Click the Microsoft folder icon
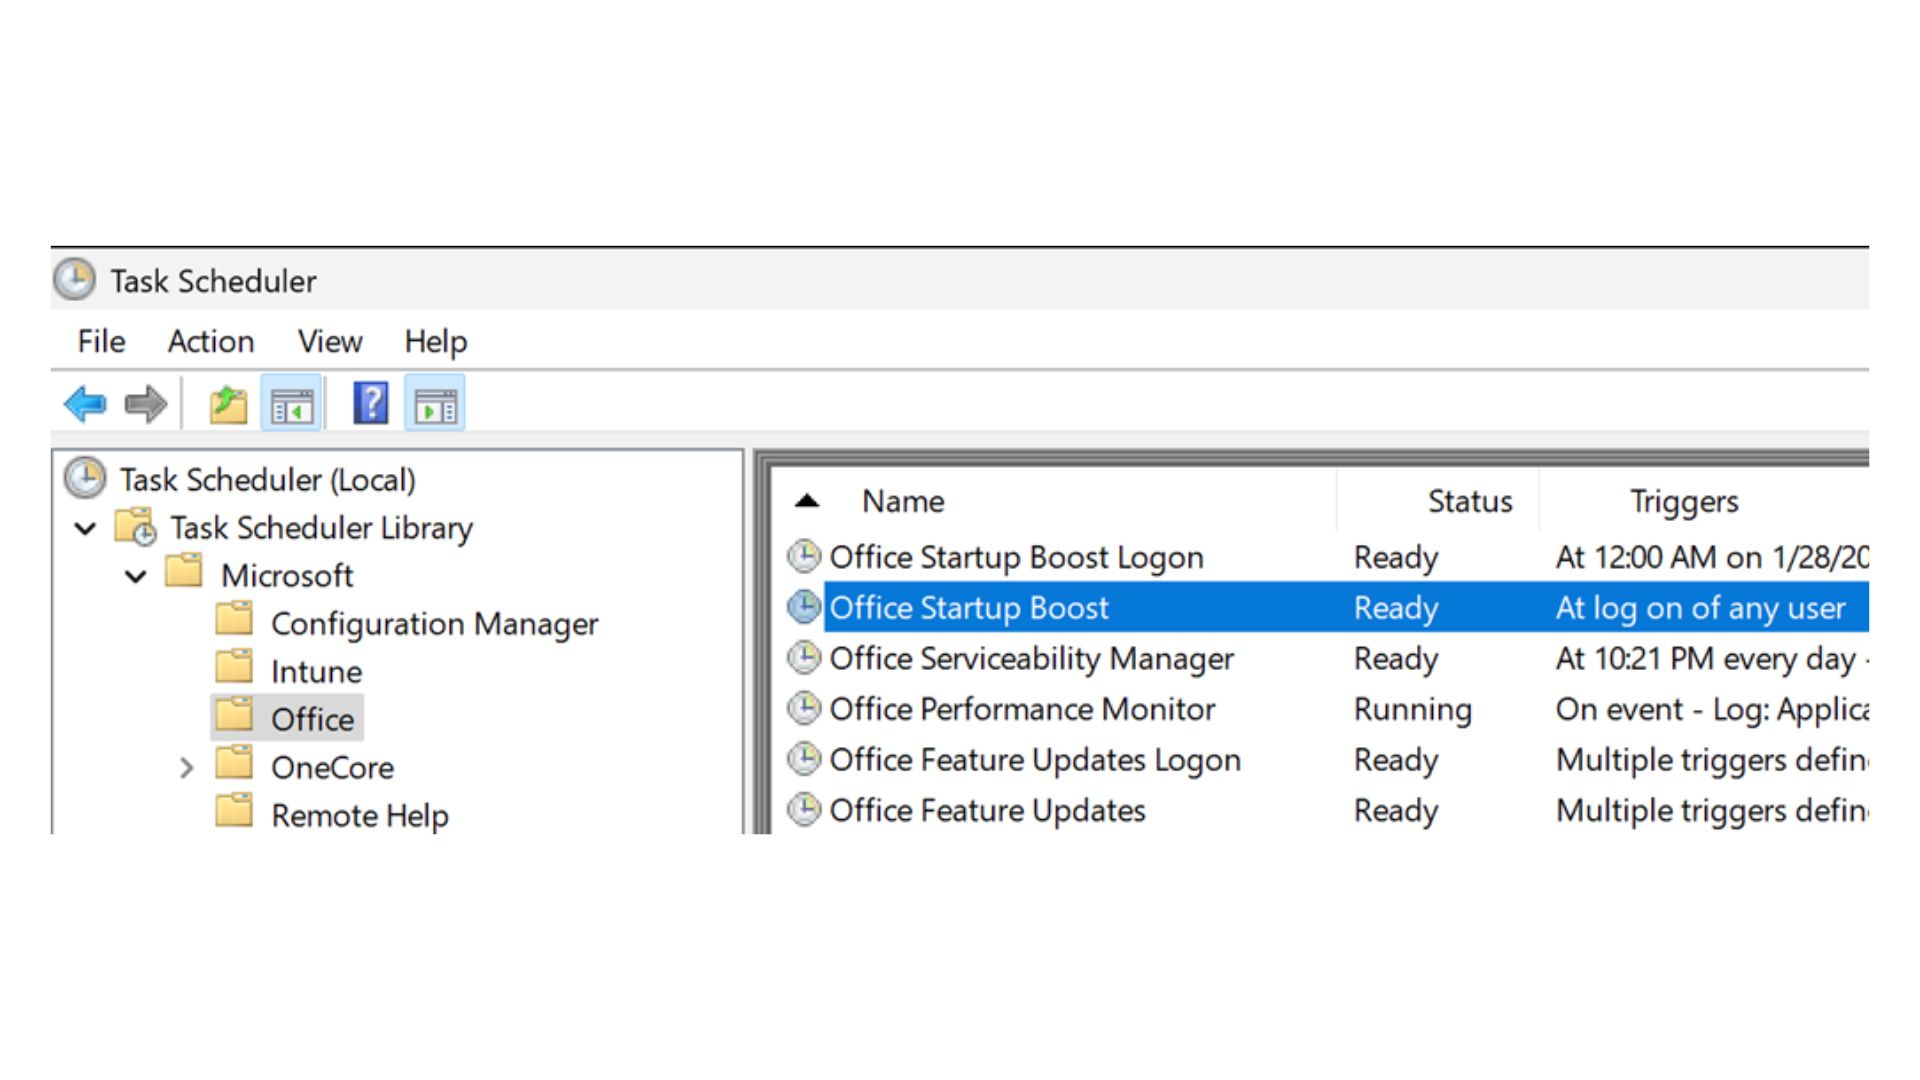Screen dimensions: 1920x1080 (184, 572)
